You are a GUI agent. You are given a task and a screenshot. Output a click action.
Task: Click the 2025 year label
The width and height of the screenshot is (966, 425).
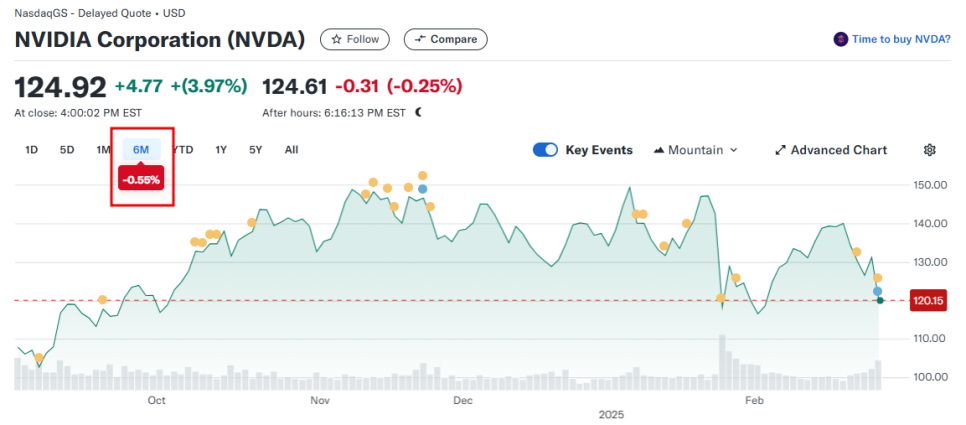(x=612, y=415)
